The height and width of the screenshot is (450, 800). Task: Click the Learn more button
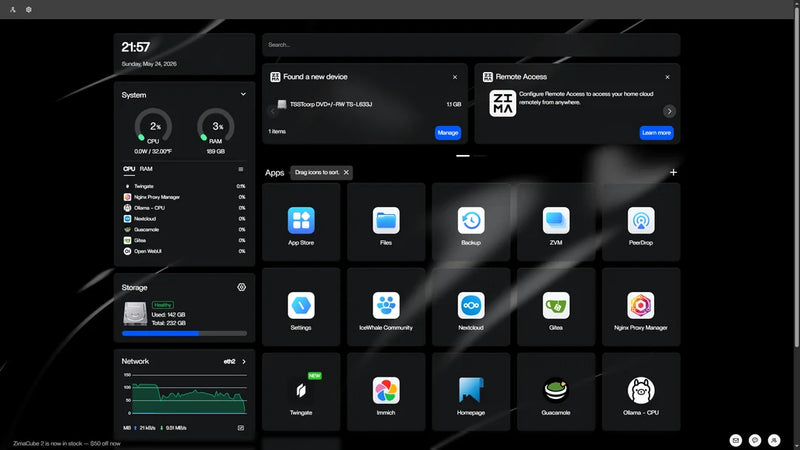point(656,133)
